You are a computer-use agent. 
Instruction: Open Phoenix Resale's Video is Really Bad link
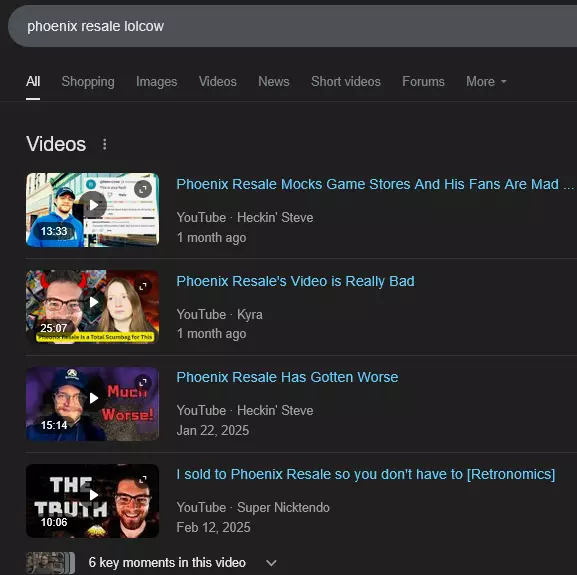pos(295,281)
